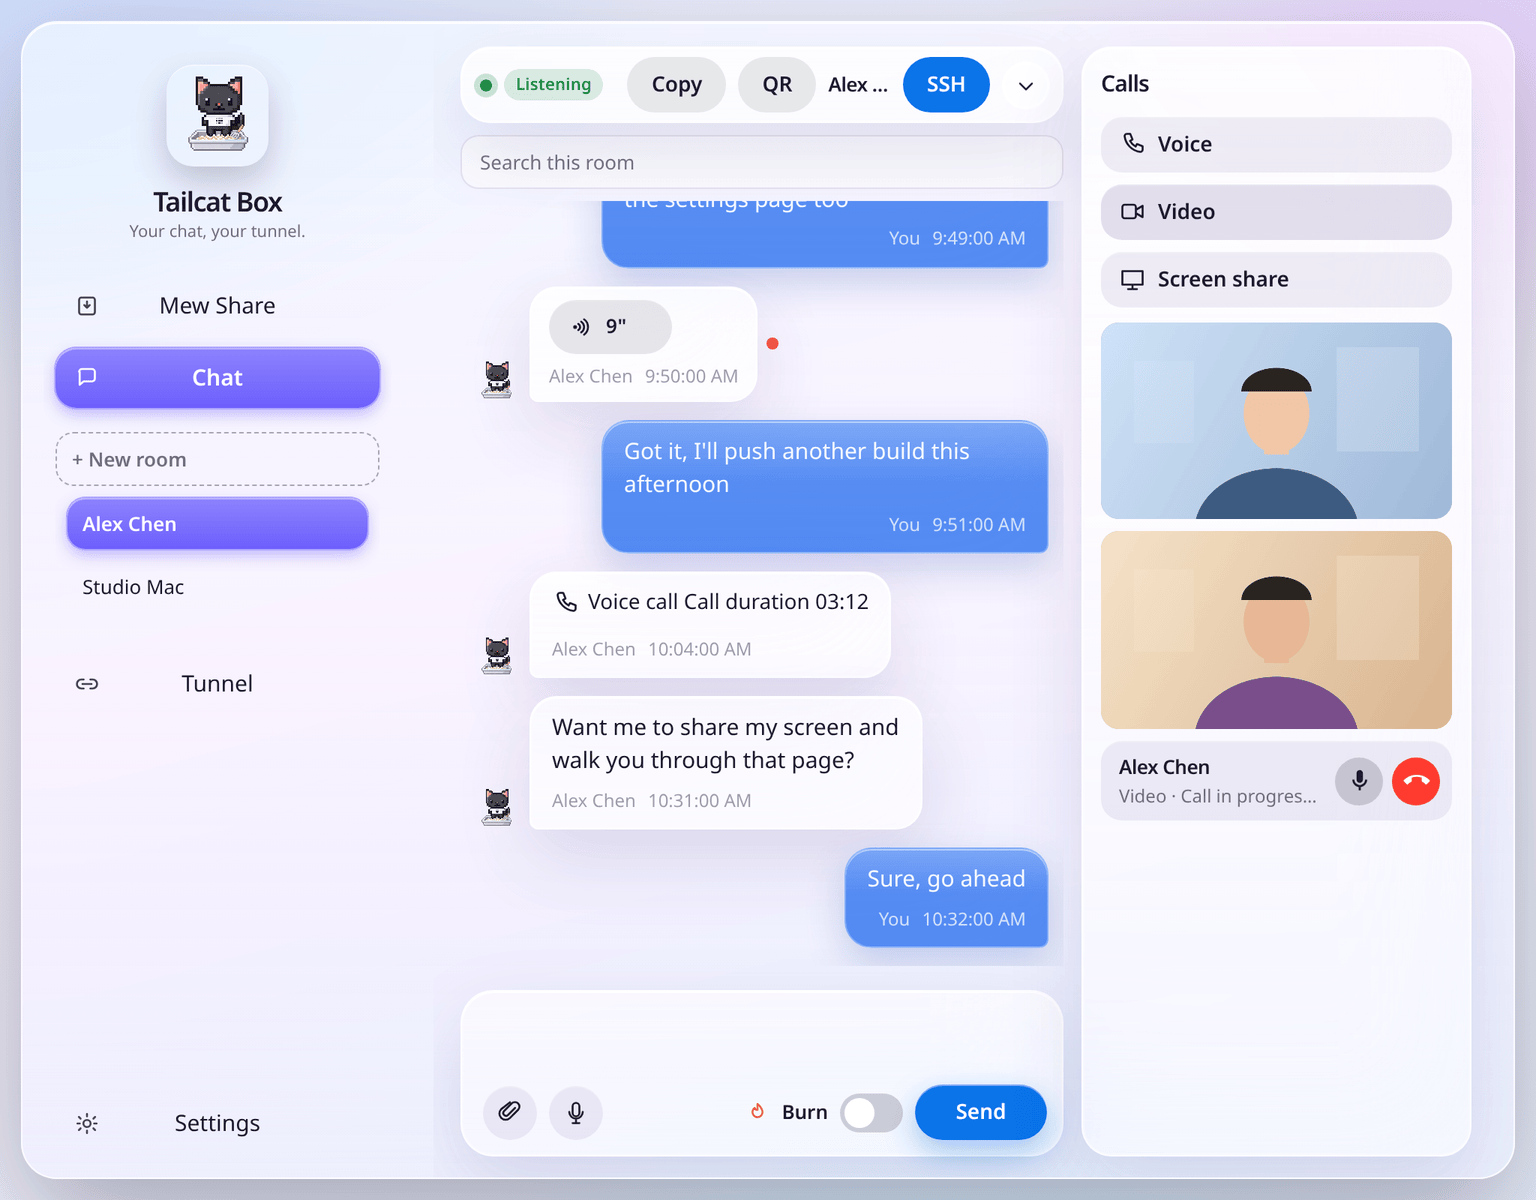
Task: Play the 9" voice message
Action: pyautogui.click(x=610, y=327)
